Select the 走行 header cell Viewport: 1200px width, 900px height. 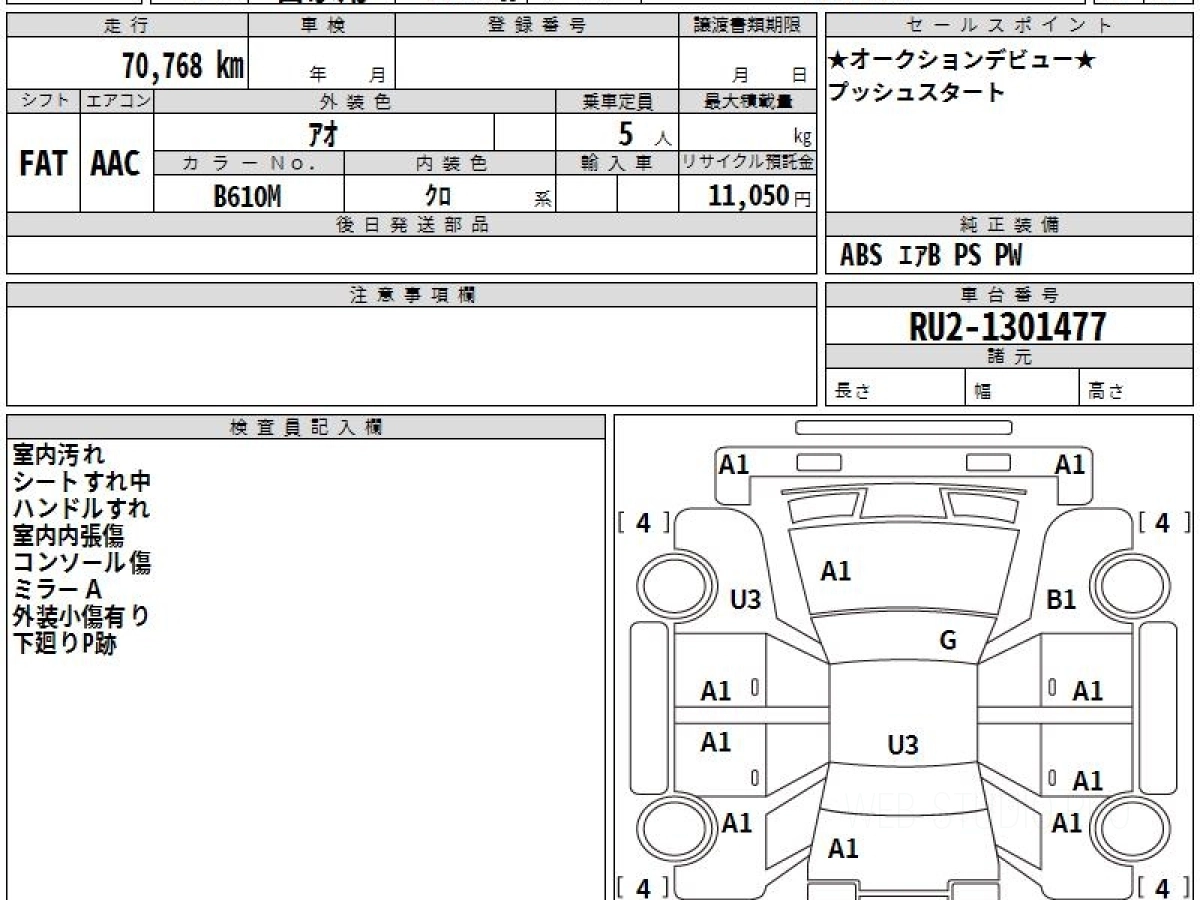tap(127, 26)
